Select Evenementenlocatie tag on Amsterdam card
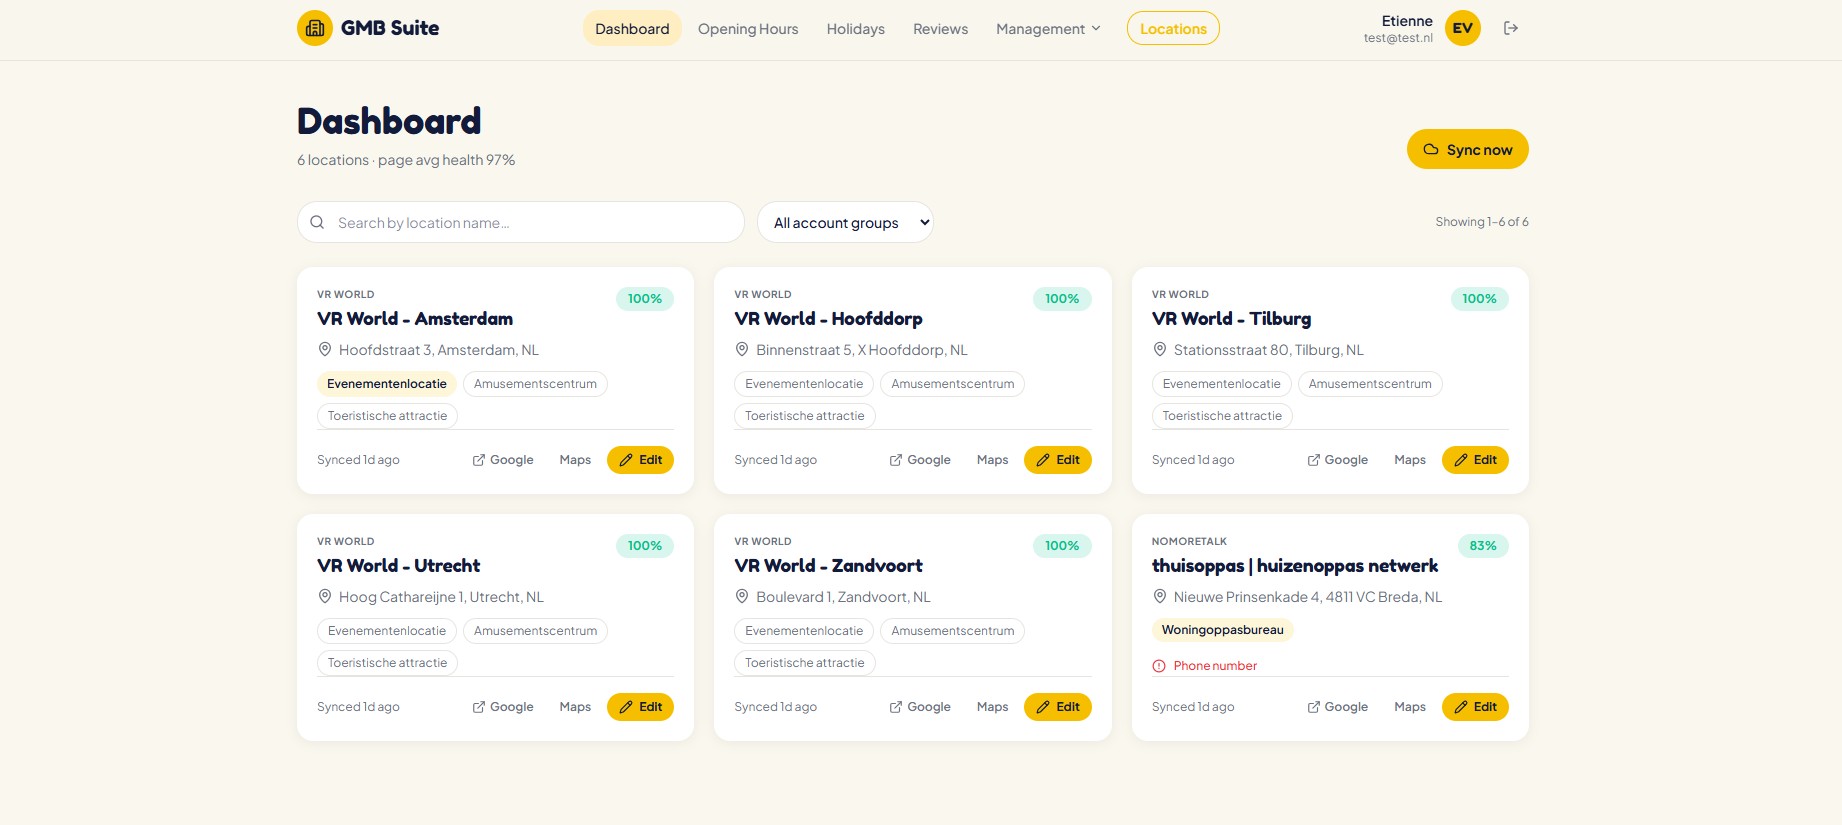The width and height of the screenshot is (1842, 825). pos(387,384)
